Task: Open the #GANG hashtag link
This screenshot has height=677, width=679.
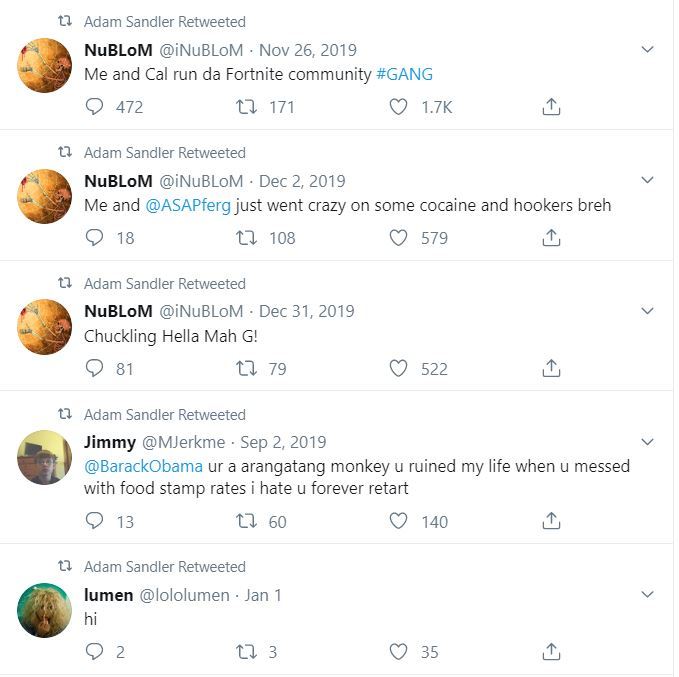Action: click(x=405, y=74)
